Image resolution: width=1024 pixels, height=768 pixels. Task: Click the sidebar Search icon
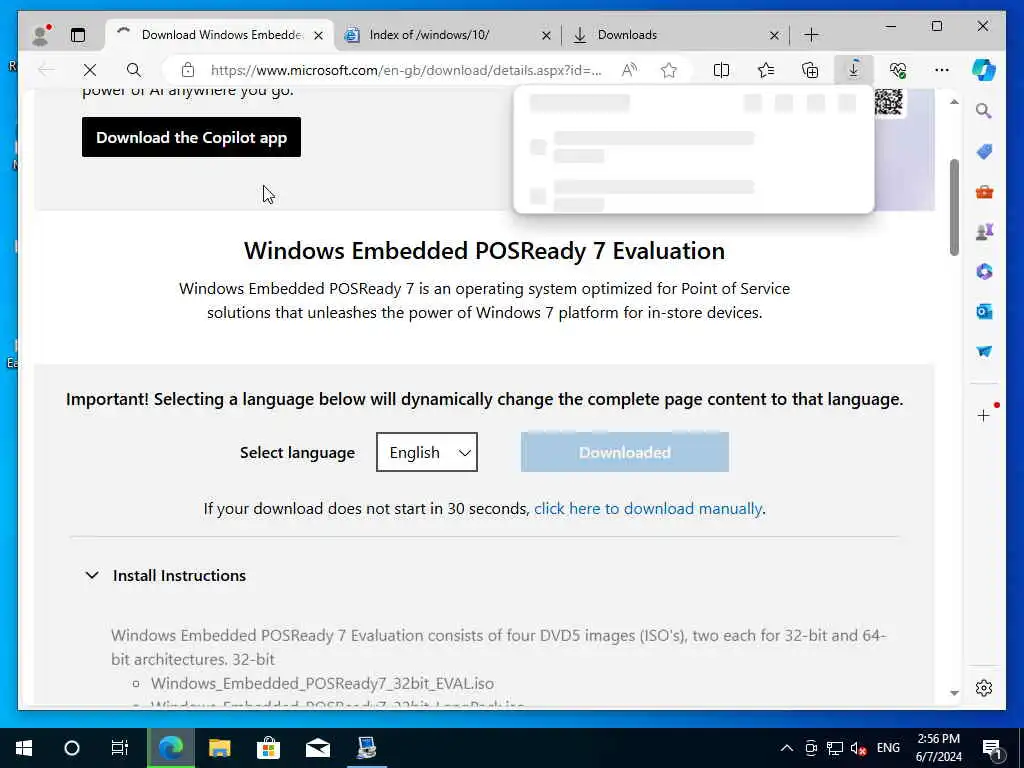click(984, 111)
